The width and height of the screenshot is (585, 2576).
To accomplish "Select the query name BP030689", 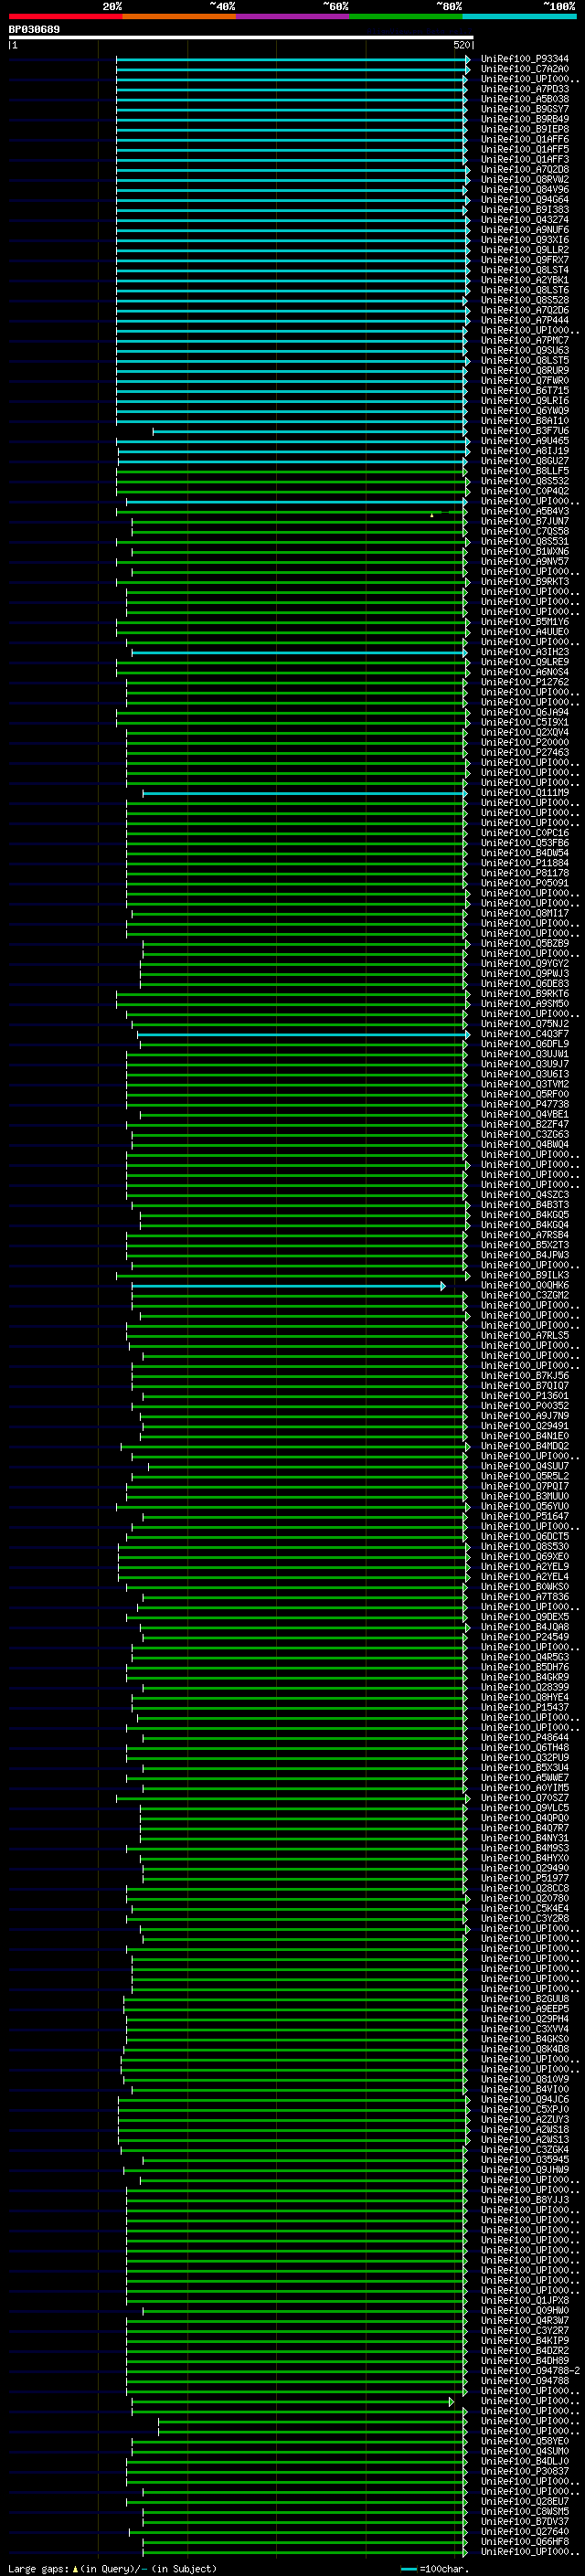I will pyautogui.click(x=34, y=30).
